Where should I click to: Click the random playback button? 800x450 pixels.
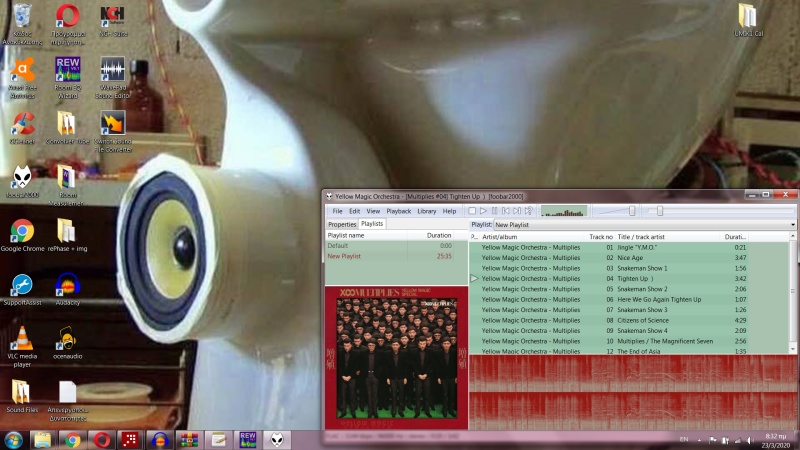pos(529,211)
